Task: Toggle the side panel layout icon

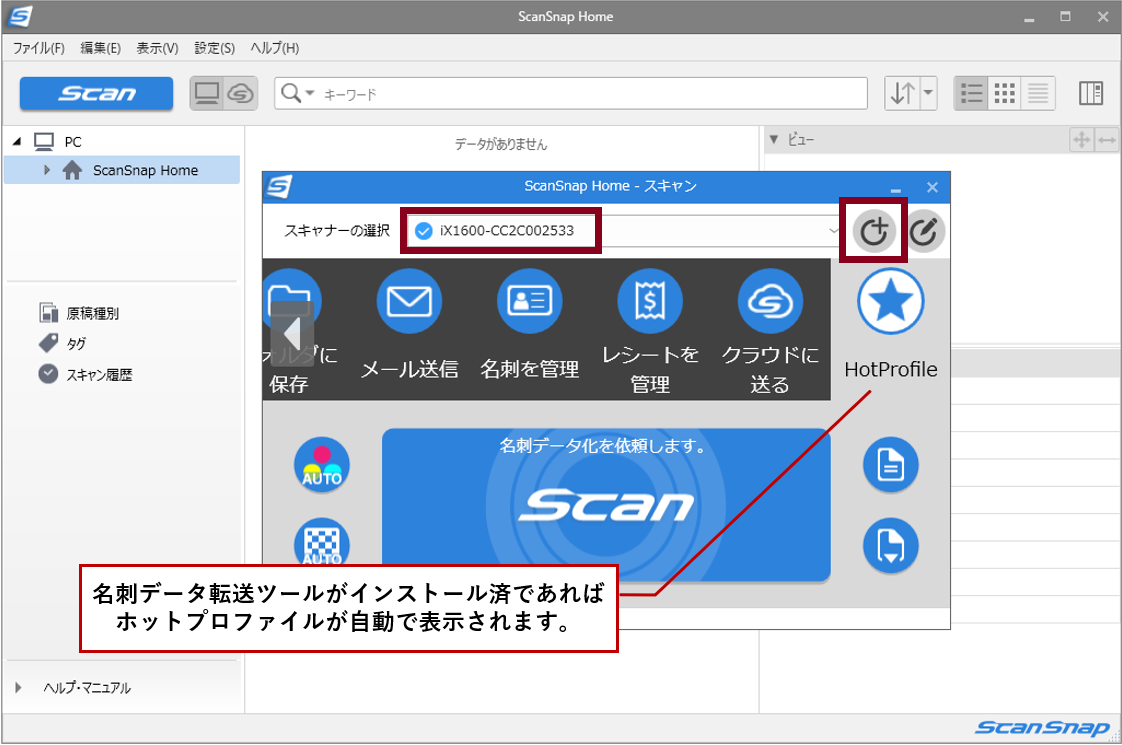Action: click(1091, 93)
